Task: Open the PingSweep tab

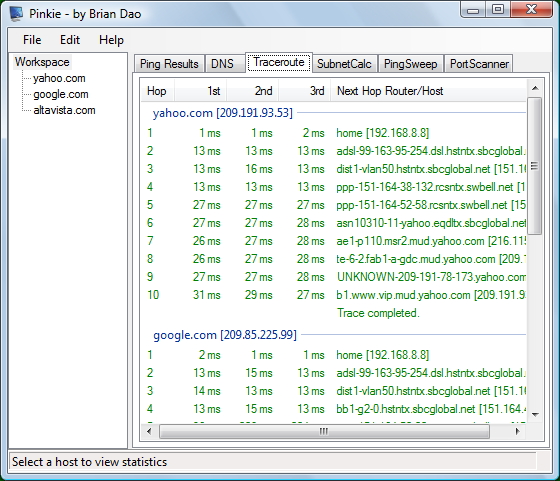Action: point(411,64)
